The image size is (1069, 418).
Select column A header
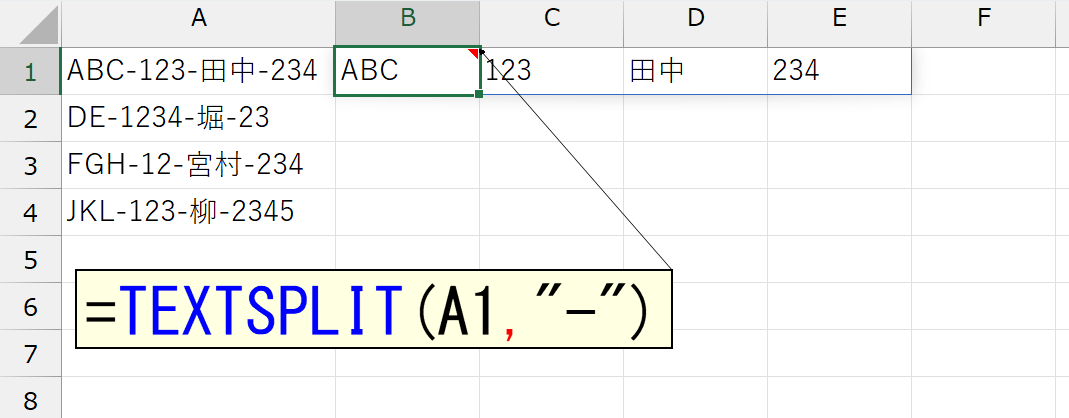(x=198, y=23)
